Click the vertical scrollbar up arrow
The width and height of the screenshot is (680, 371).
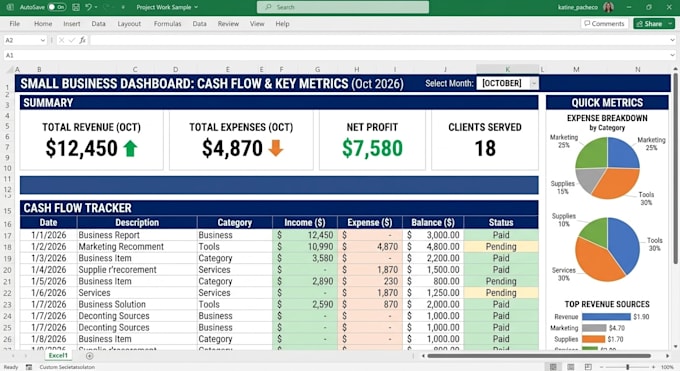(x=675, y=69)
